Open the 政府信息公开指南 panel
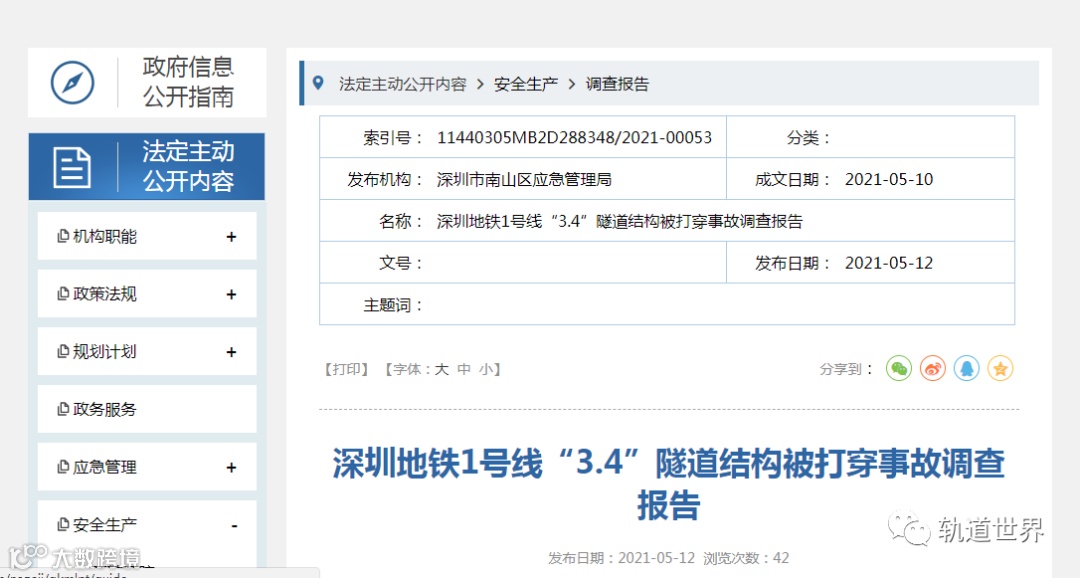 click(x=147, y=83)
